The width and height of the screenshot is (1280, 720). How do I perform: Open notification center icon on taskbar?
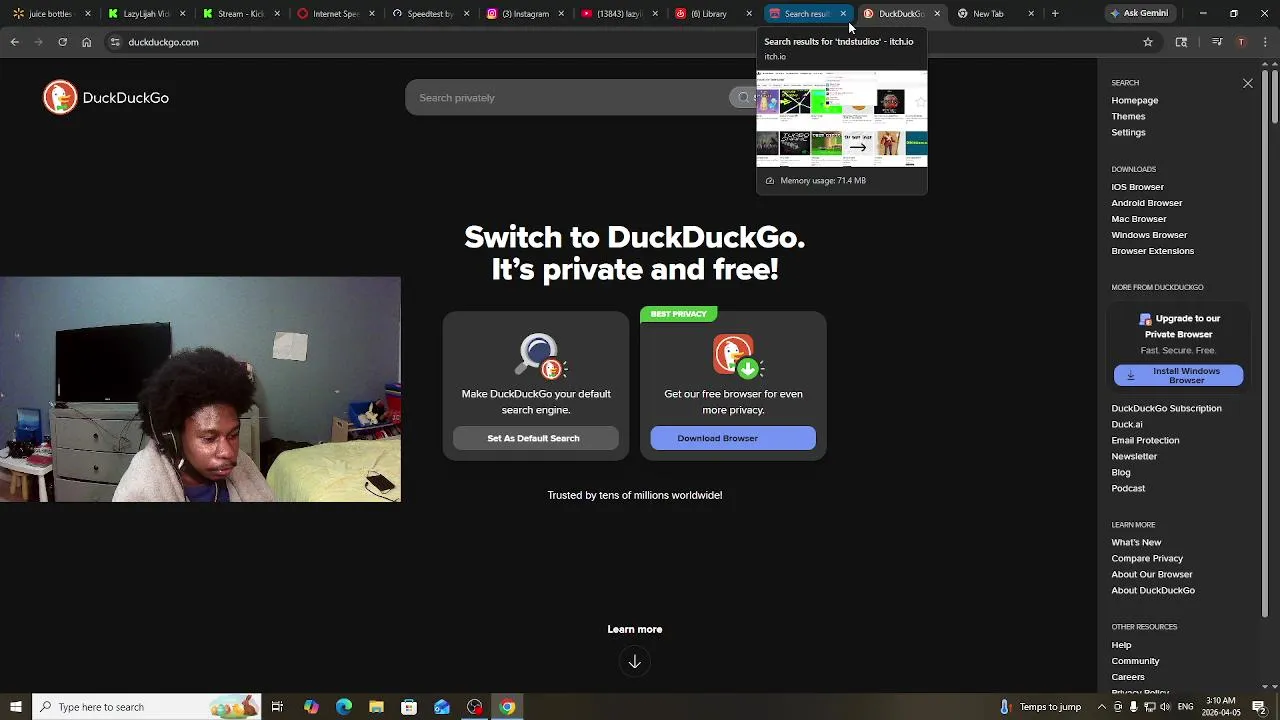coord(1259,707)
